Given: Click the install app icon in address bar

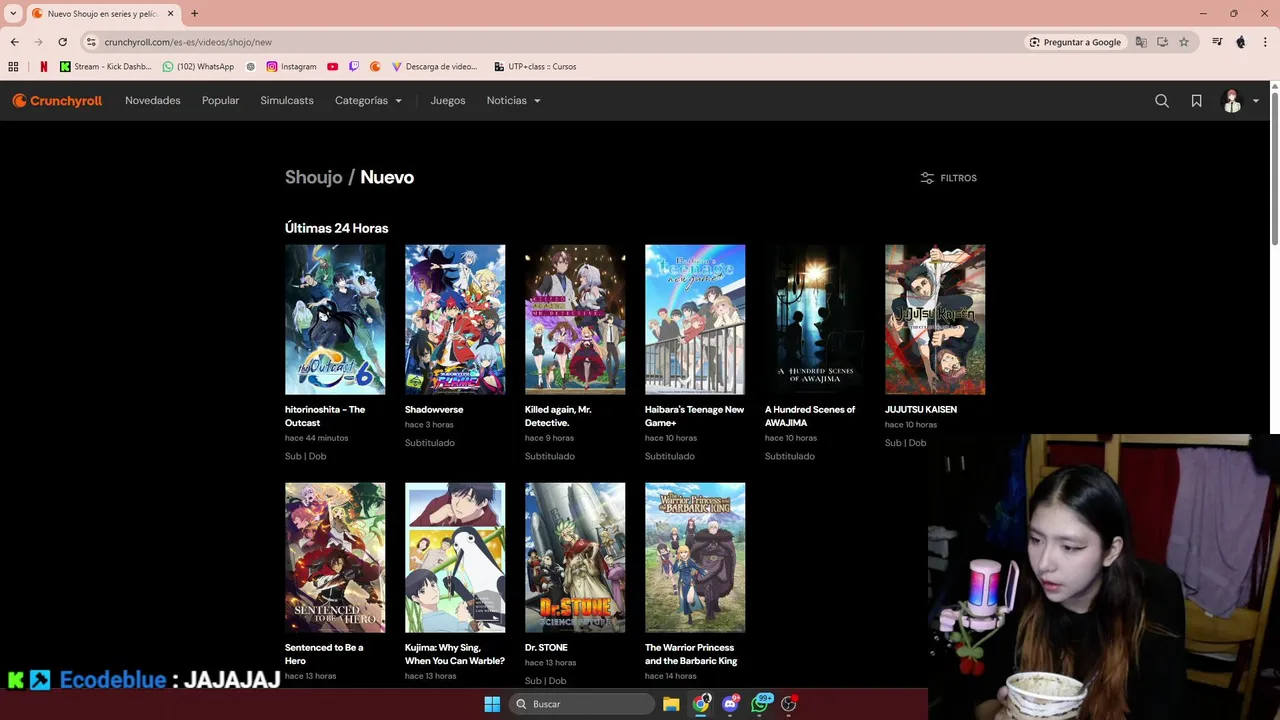Looking at the screenshot, I should (1162, 42).
